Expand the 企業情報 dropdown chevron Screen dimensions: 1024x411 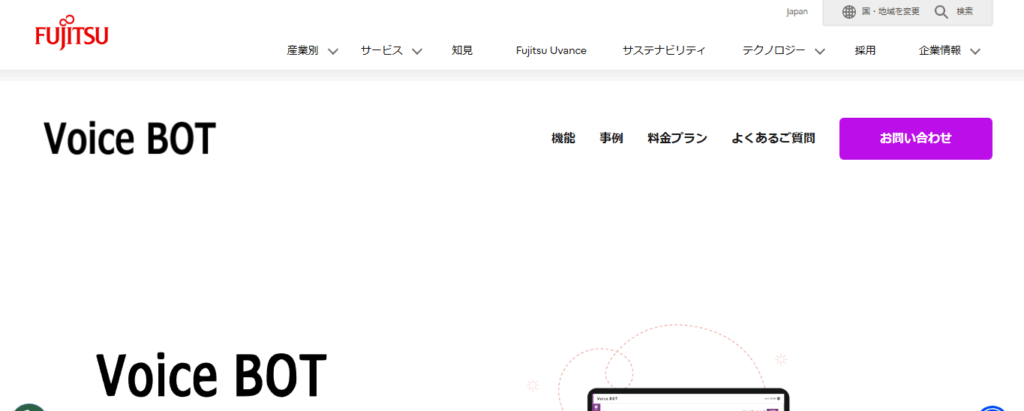975,52
